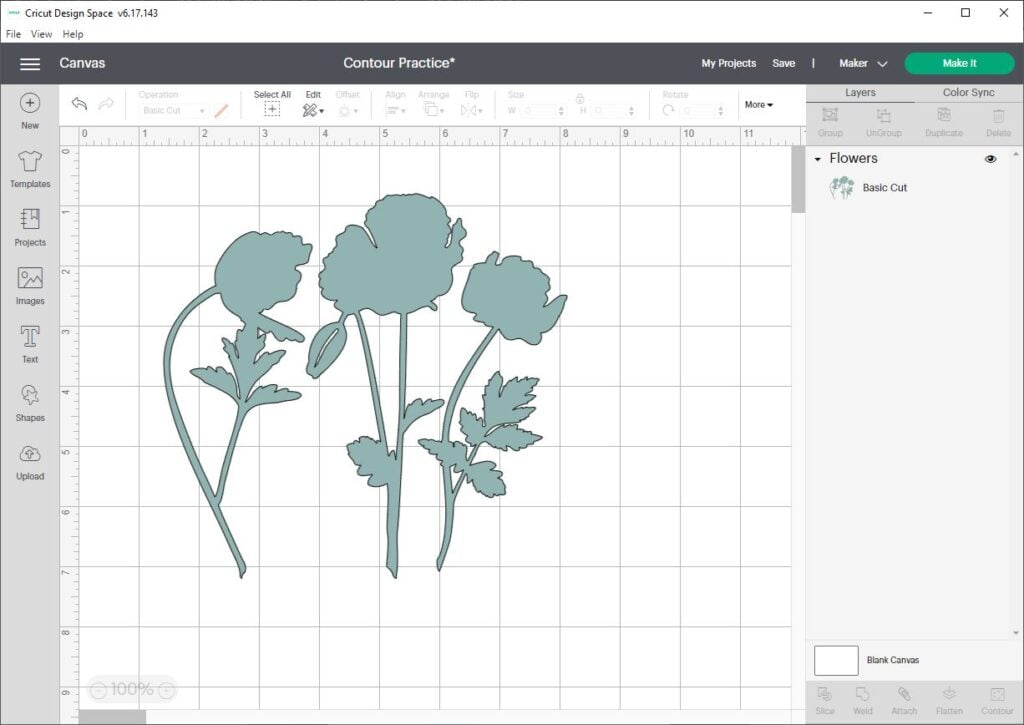Viewport: 1024px width, 725px height.
Task: Click the Weld tool
Action: pos(863,700)
